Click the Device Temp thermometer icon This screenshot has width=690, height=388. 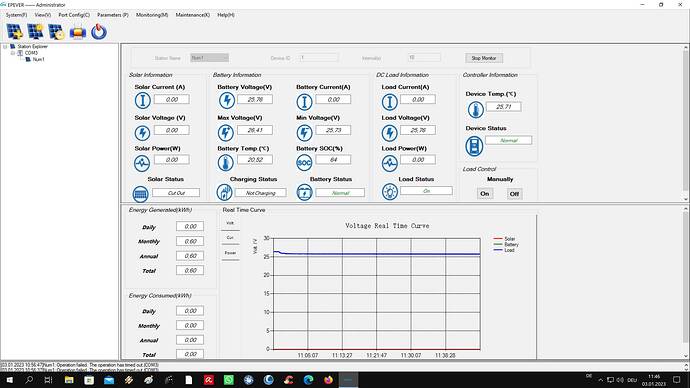[475, 110]
